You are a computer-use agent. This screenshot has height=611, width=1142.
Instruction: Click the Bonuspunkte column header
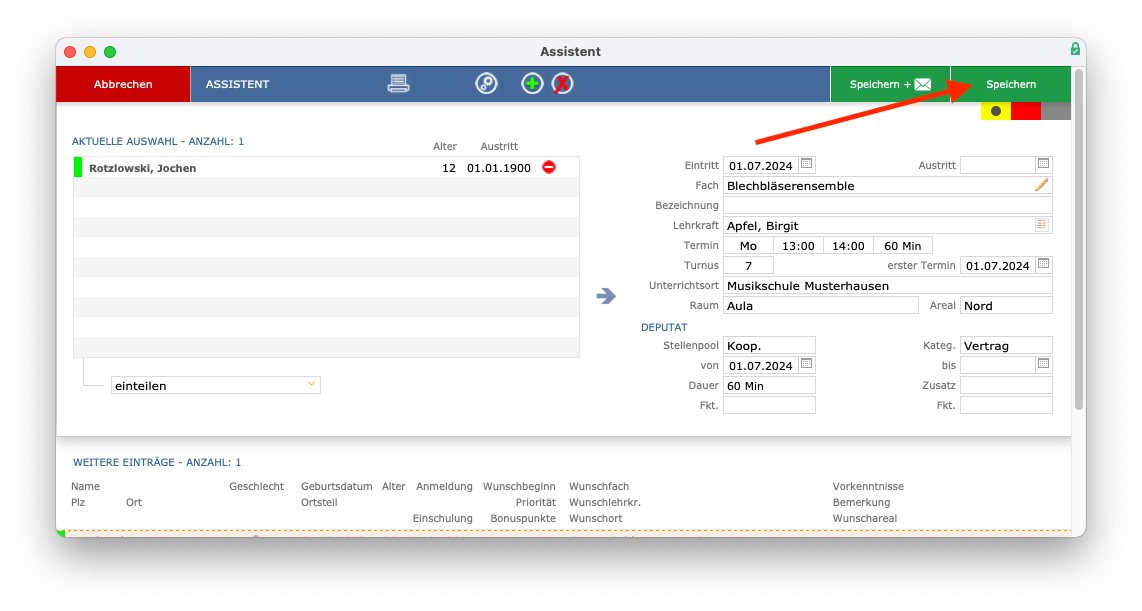click(x=523, y=518)
